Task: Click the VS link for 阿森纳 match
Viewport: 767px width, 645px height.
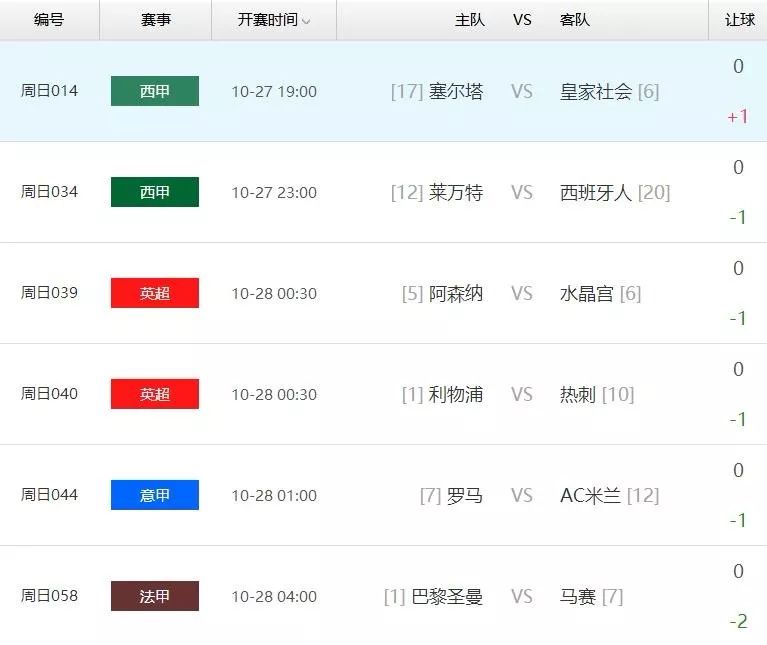Action: [522, 293]
